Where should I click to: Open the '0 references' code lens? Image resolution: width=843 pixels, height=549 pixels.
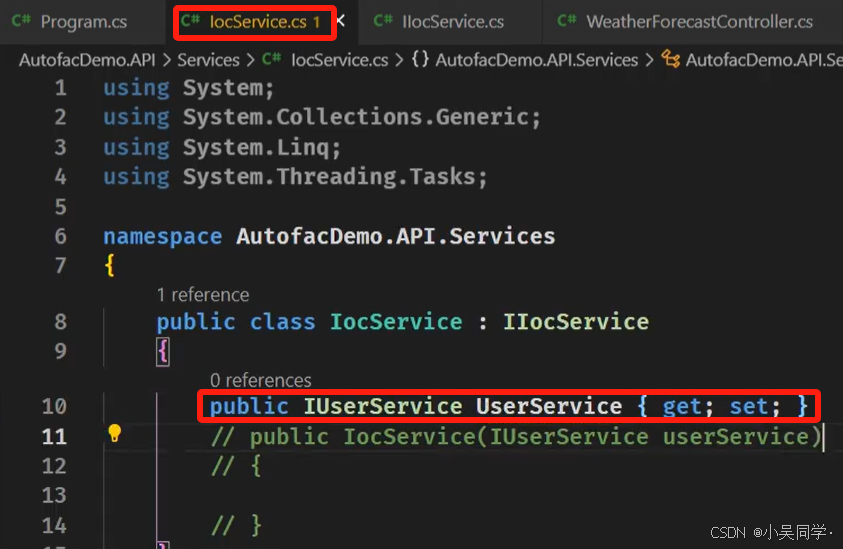pos(260,380)
